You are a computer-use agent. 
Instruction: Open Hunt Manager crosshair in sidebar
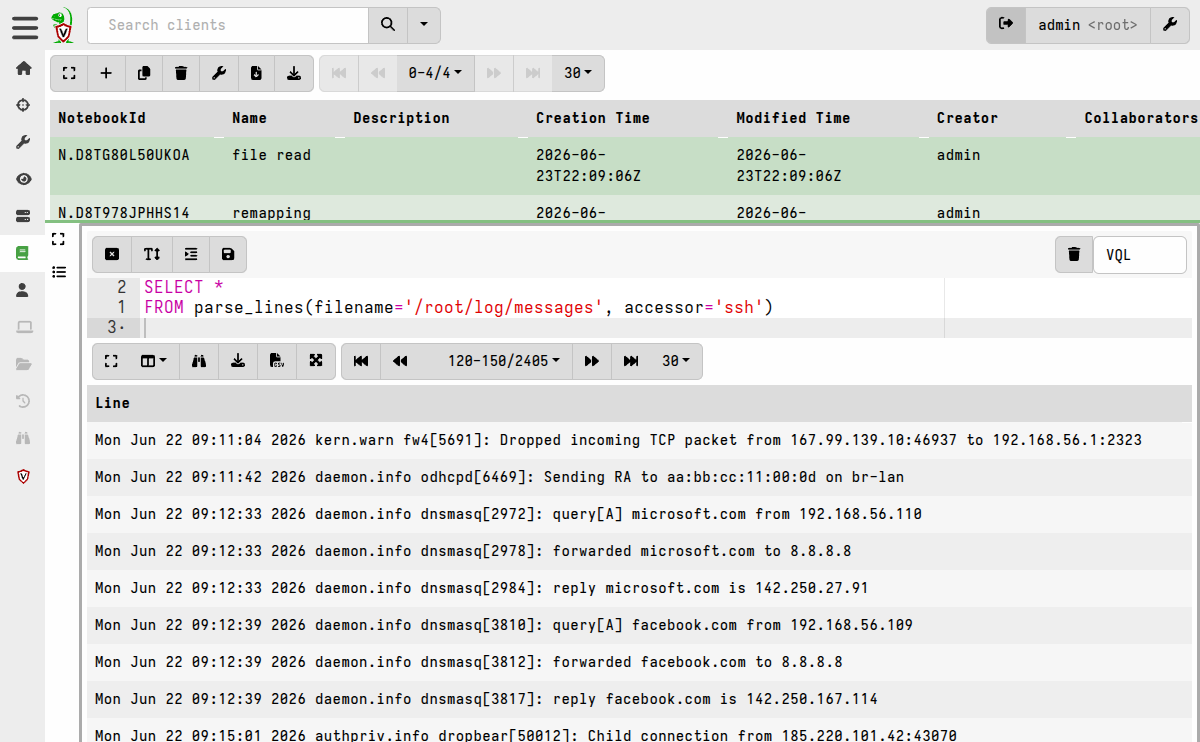point(23,105)
